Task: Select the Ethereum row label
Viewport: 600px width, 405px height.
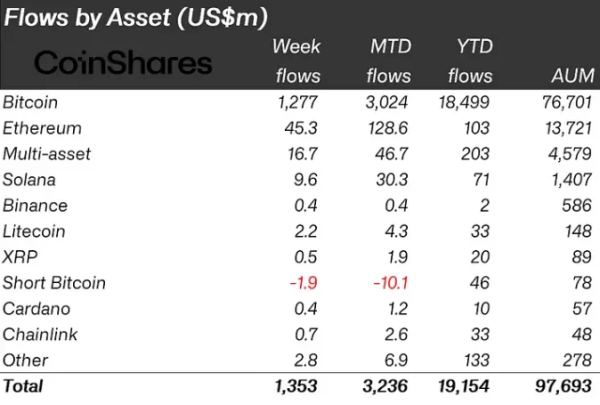Action: [42, 128]
